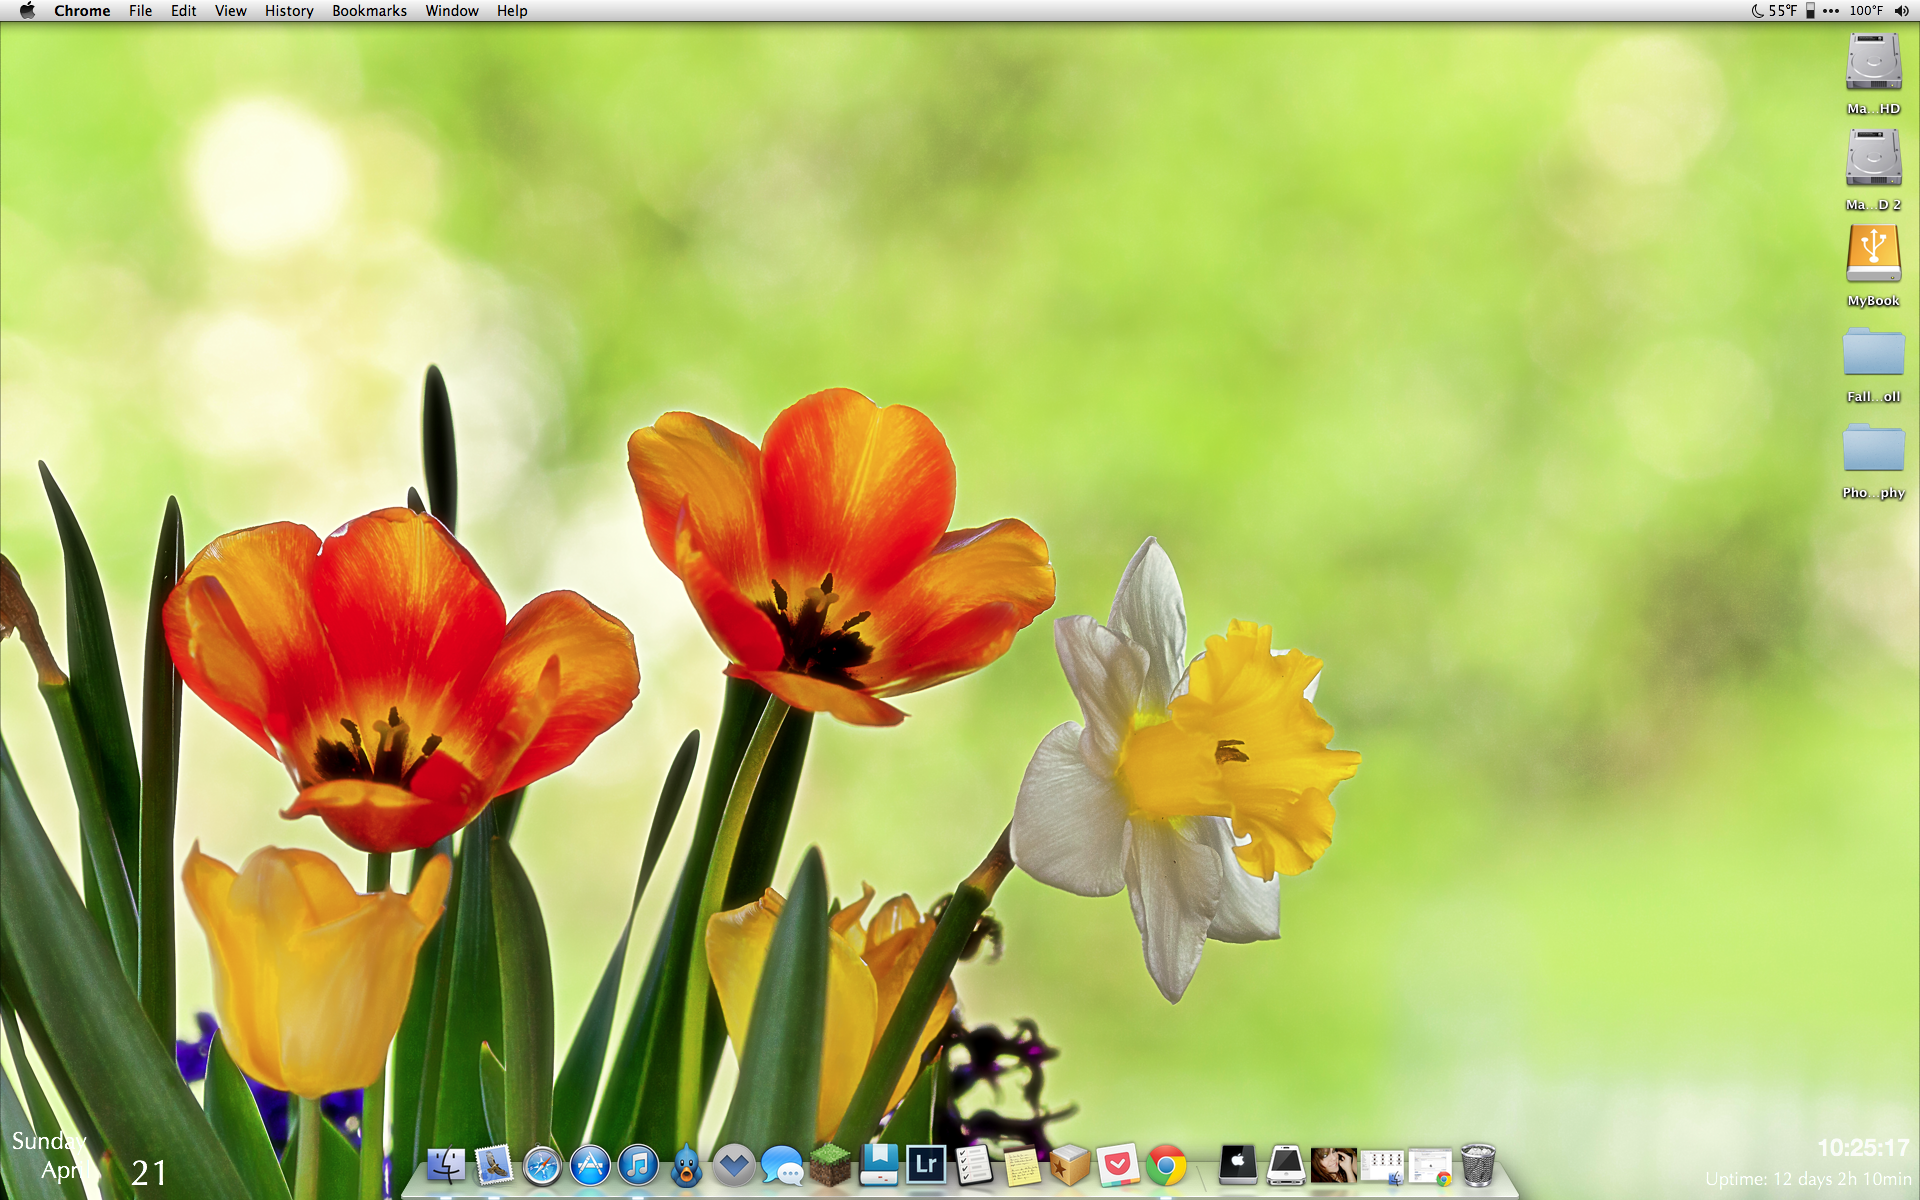The image size is (1920, 1200).
Task: Click the Mail stamp icon in dock
Action: (x=494, y=1165)
